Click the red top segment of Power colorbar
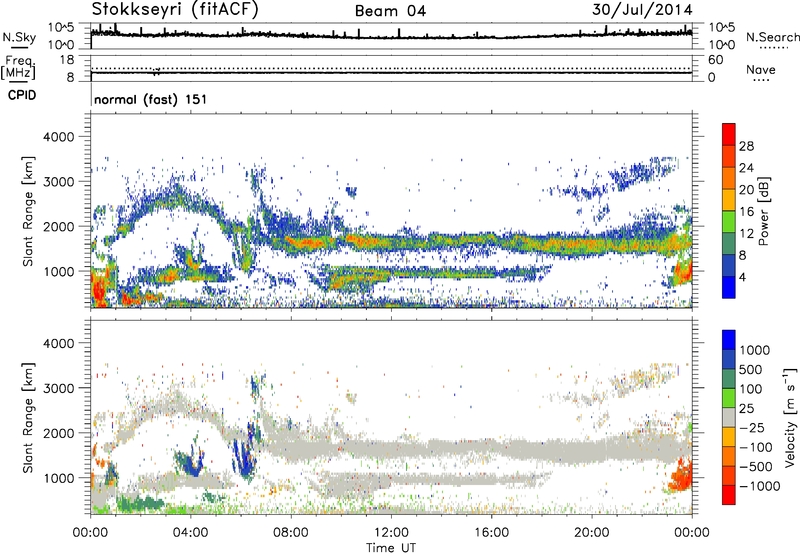 click(x=729, y=134)
